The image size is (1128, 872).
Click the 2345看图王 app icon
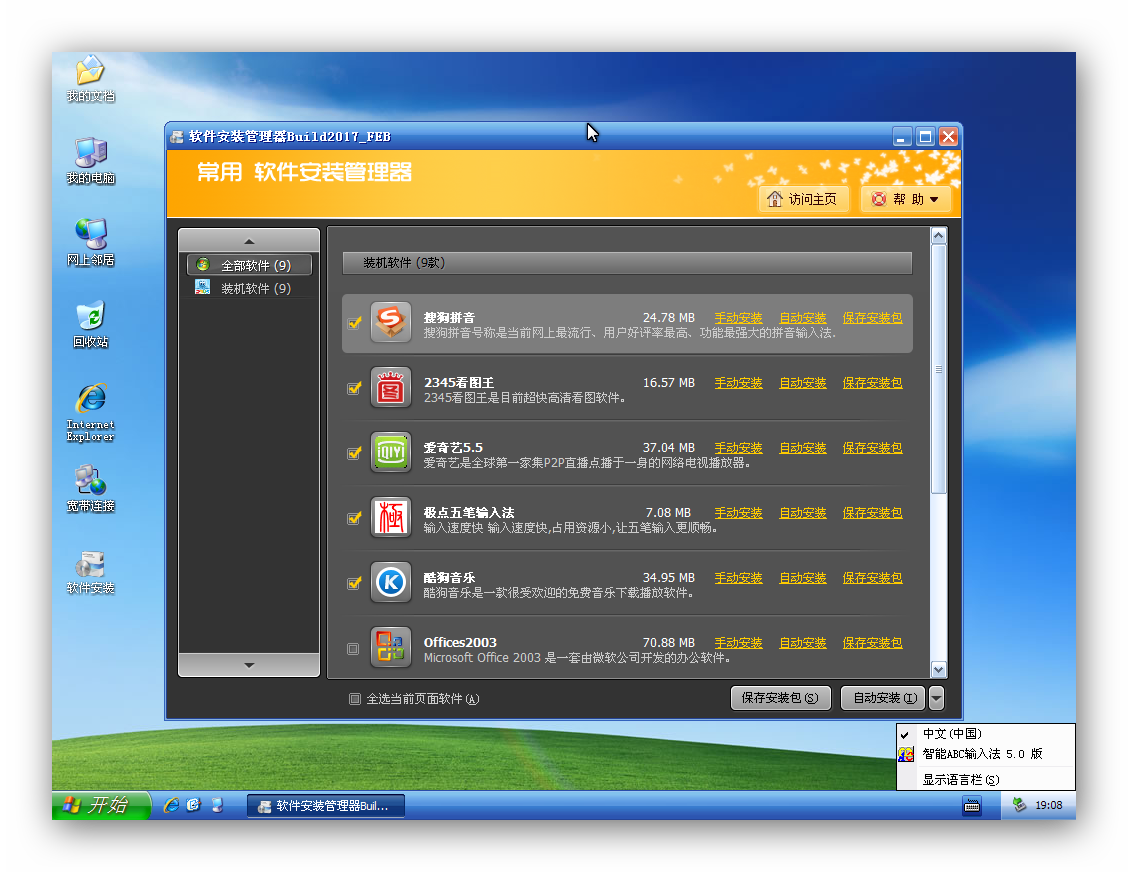(391, 387)
